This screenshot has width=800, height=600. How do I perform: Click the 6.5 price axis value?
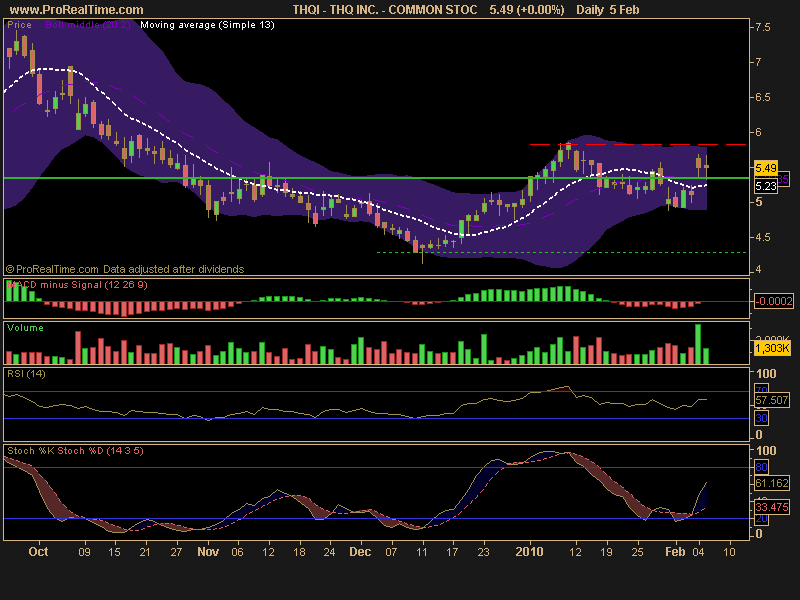(763, 97)
